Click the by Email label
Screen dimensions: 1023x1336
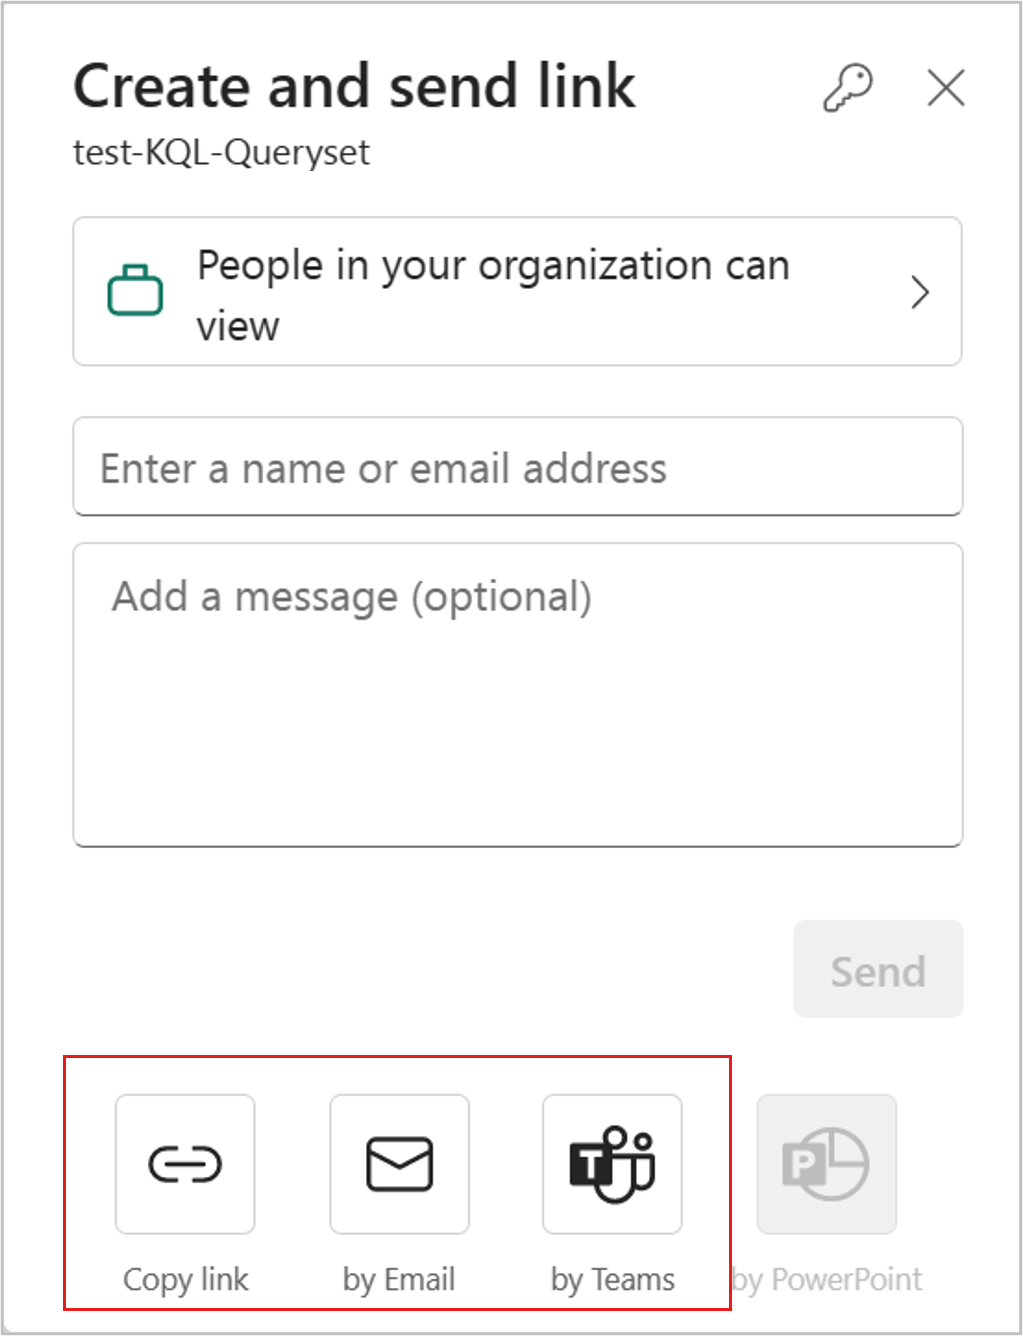(399, 1279)
